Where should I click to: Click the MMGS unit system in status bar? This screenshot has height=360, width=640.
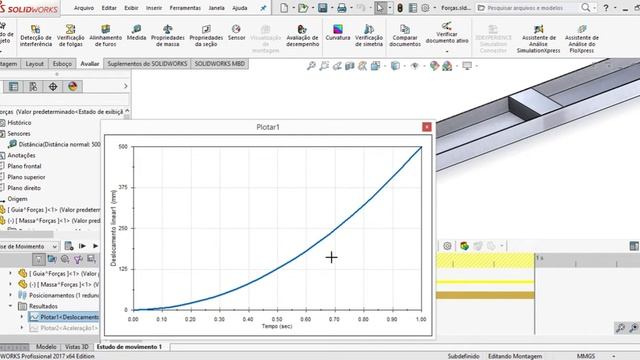tap(586, 356)
